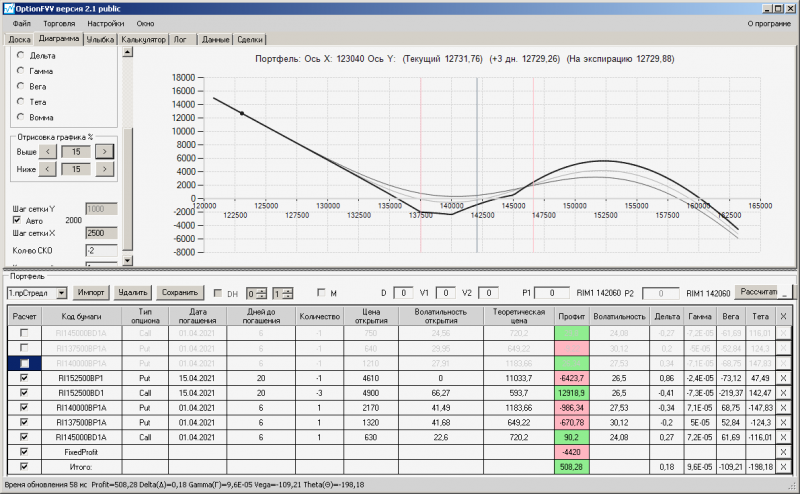The height and width of the screenshot is (494, 800).
Task: Switch to the Калькулятор tab
Action: [x=143, y=39]
